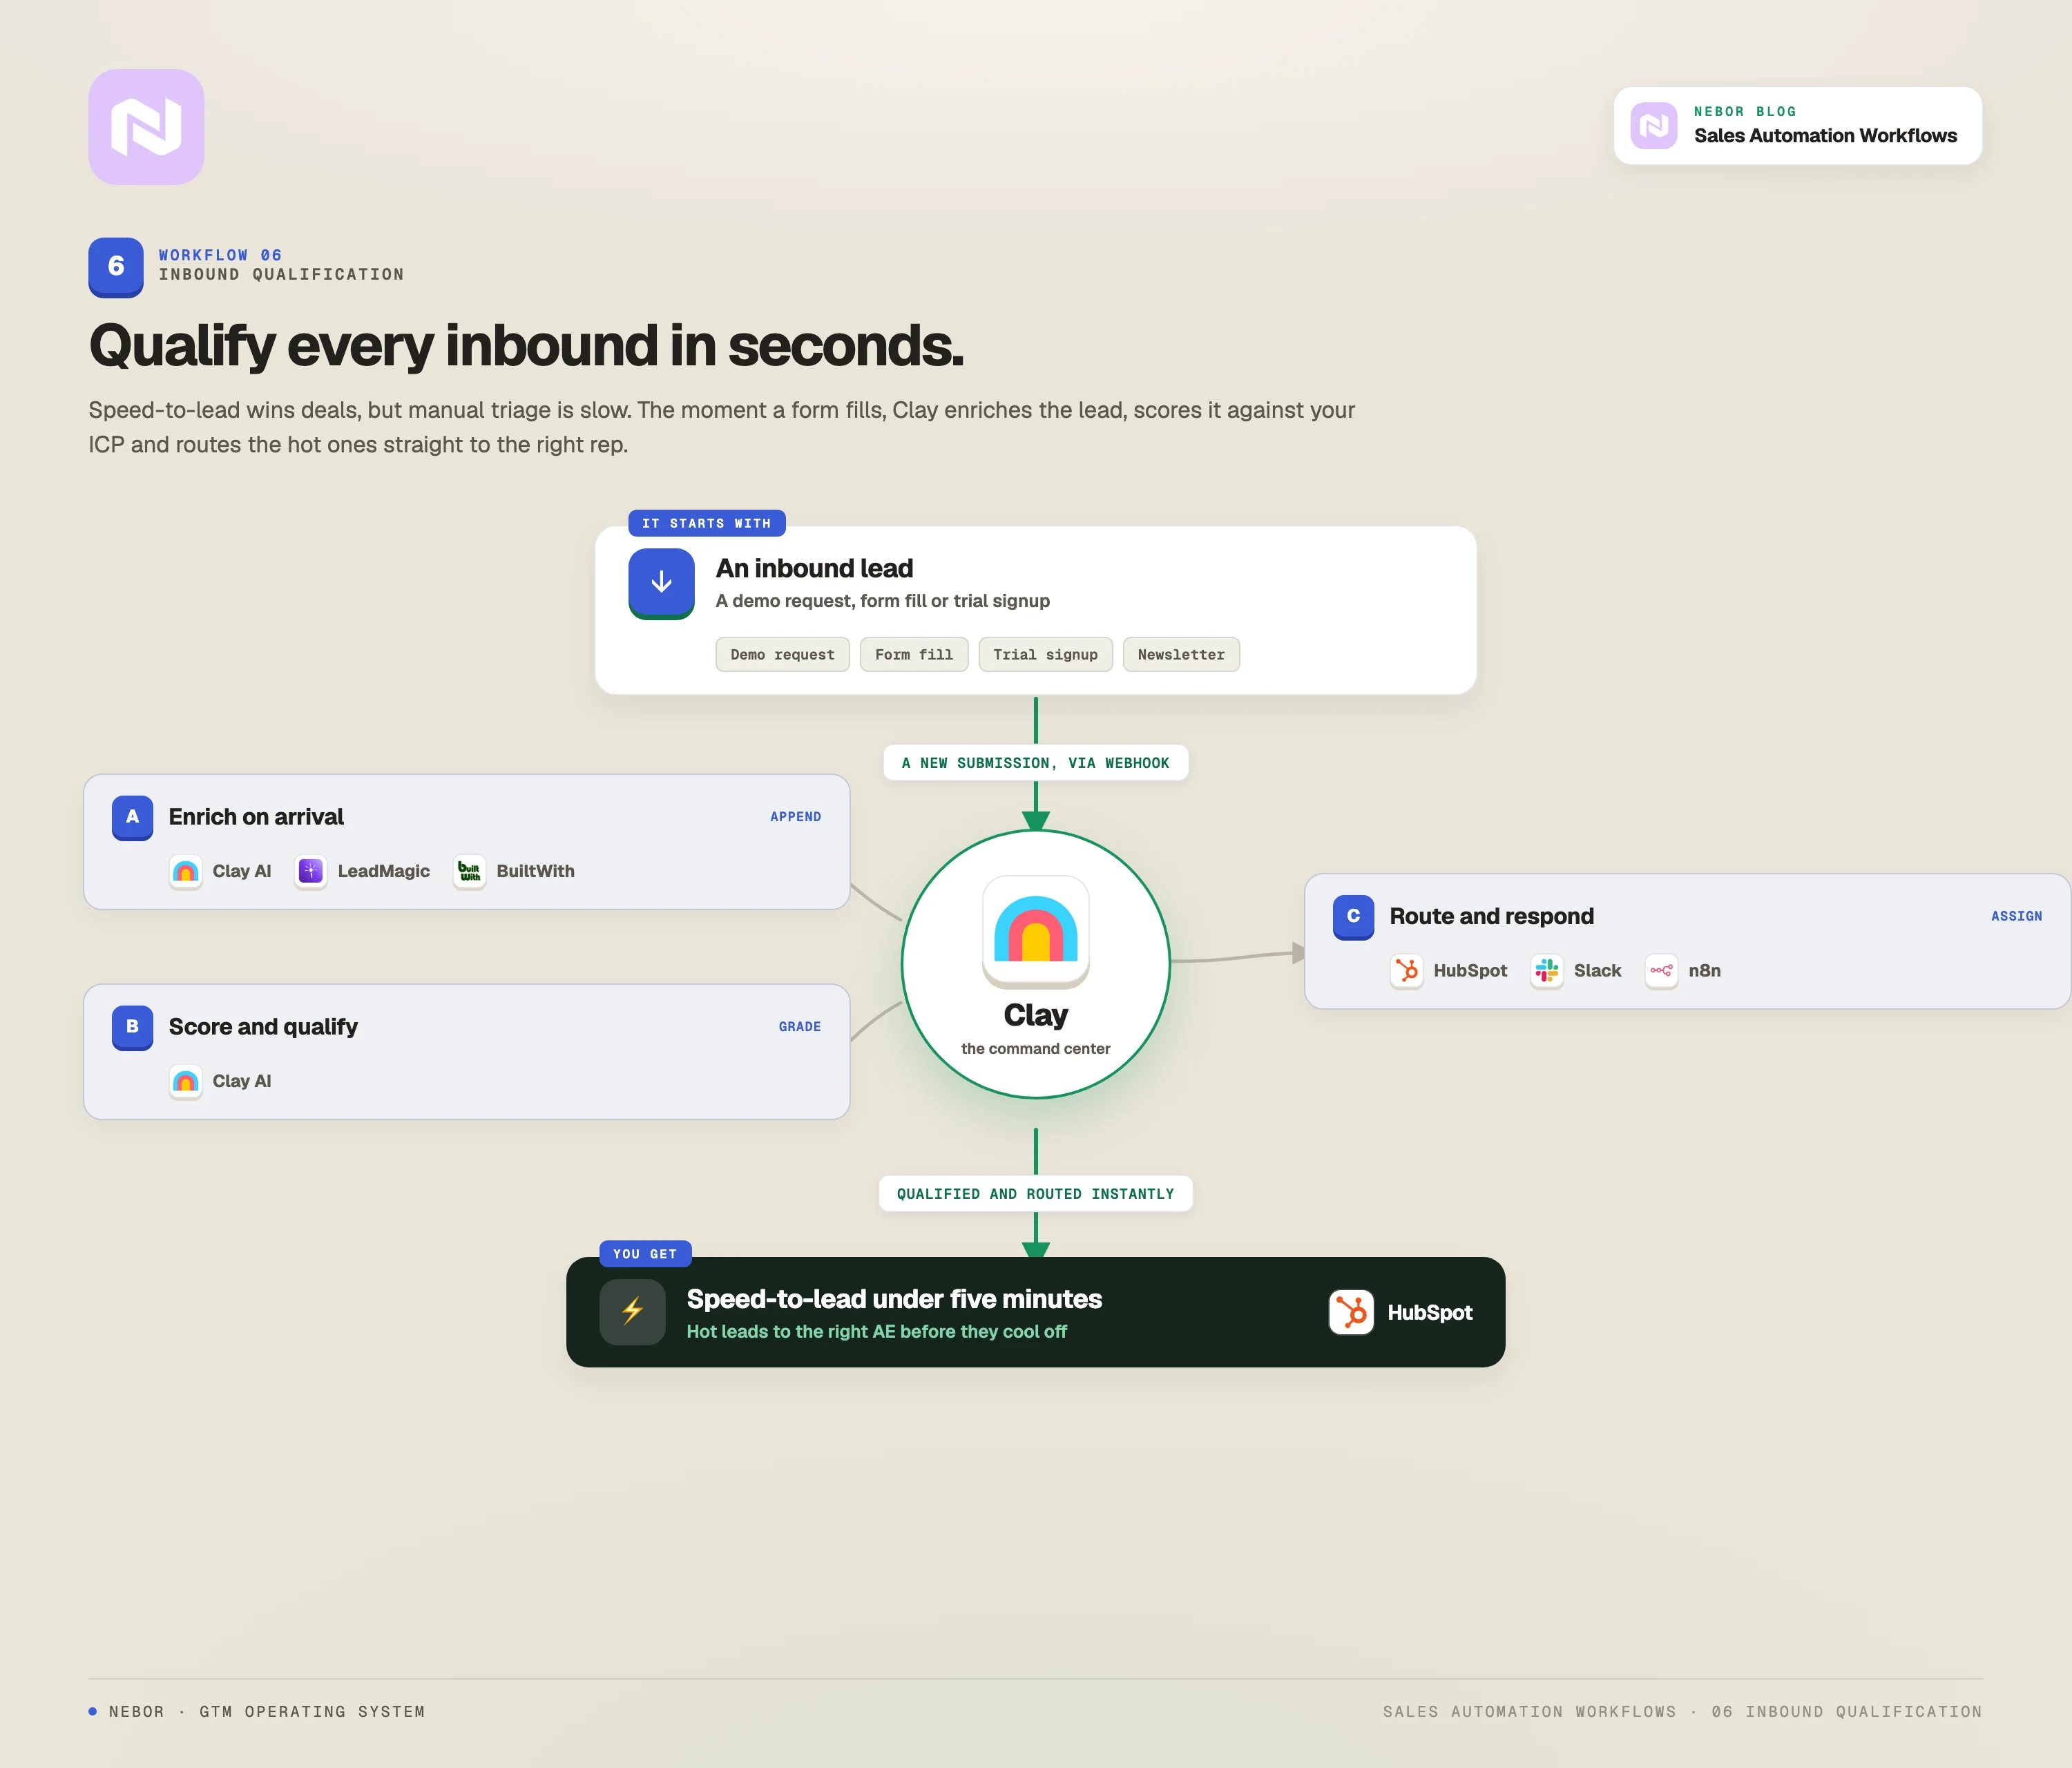Click the GRADE label
The image size is (2072, 1768).
pos(800,1027)
